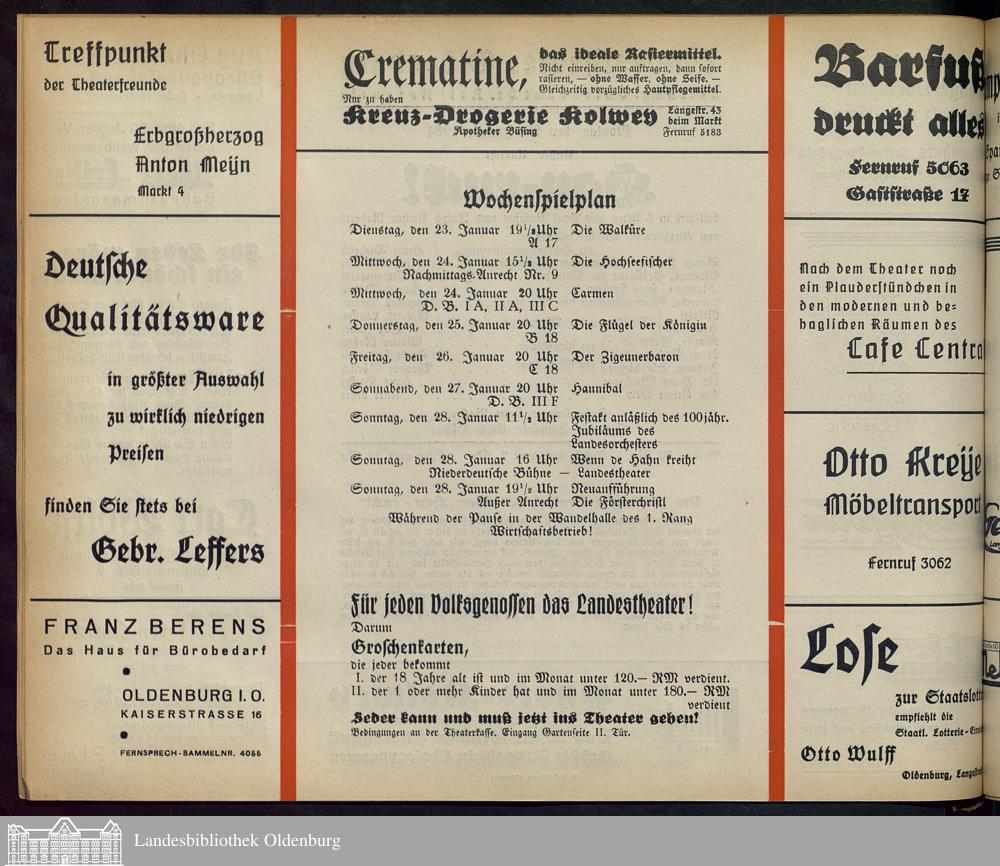The height and width of the screenshot is (866, 1000).
Task: Click Für jeden Volksgenossen das Landestheater headline
Action: [522, 604]
